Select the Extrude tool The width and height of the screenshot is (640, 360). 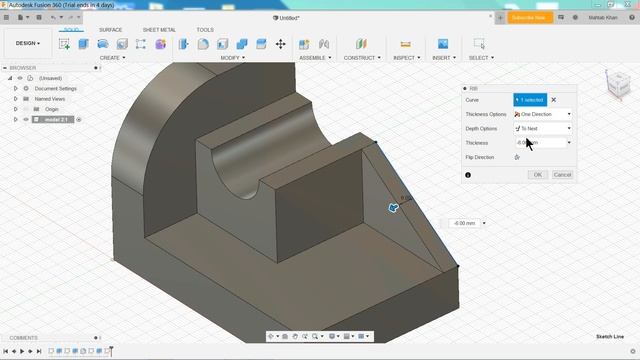pyautogui.click(x=84, y=44)
